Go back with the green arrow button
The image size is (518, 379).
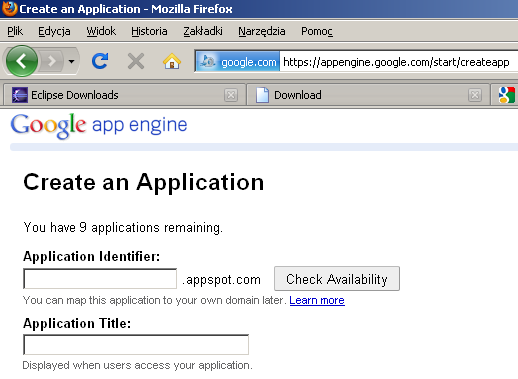point(22,61)
